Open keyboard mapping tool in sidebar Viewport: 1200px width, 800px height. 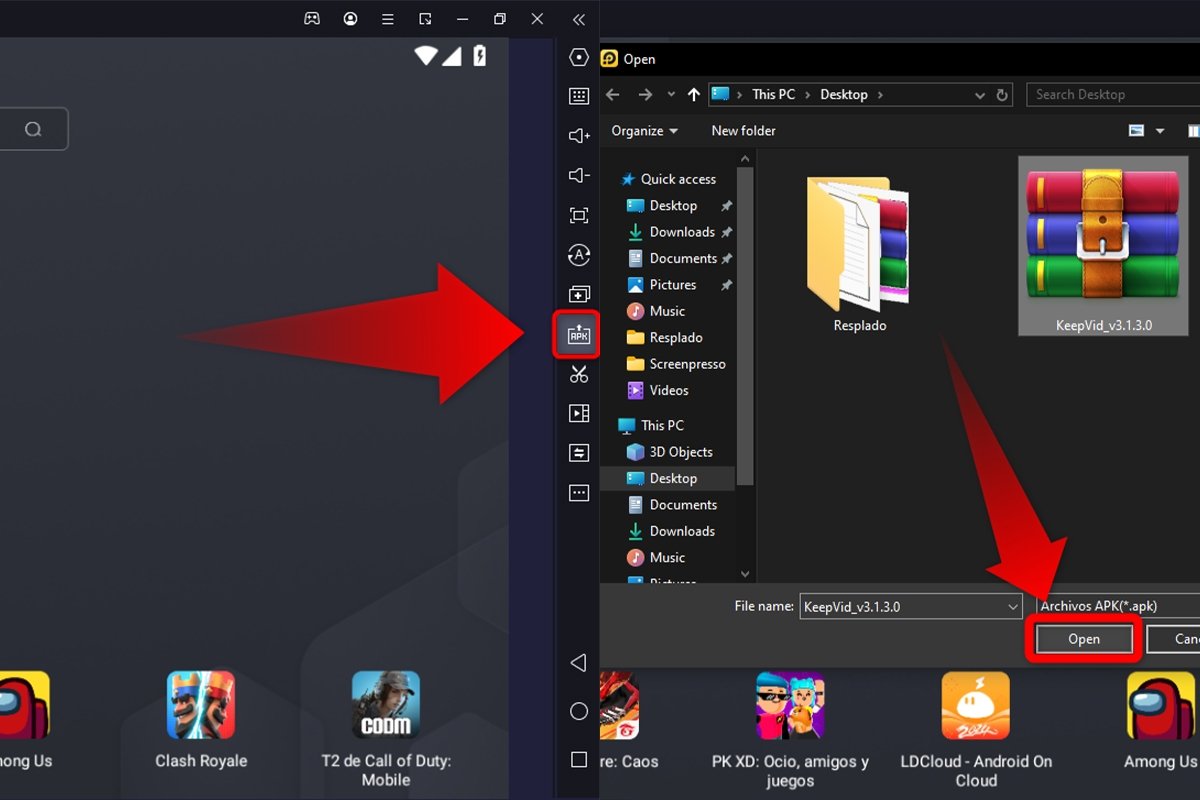click(x=579, y=96)
